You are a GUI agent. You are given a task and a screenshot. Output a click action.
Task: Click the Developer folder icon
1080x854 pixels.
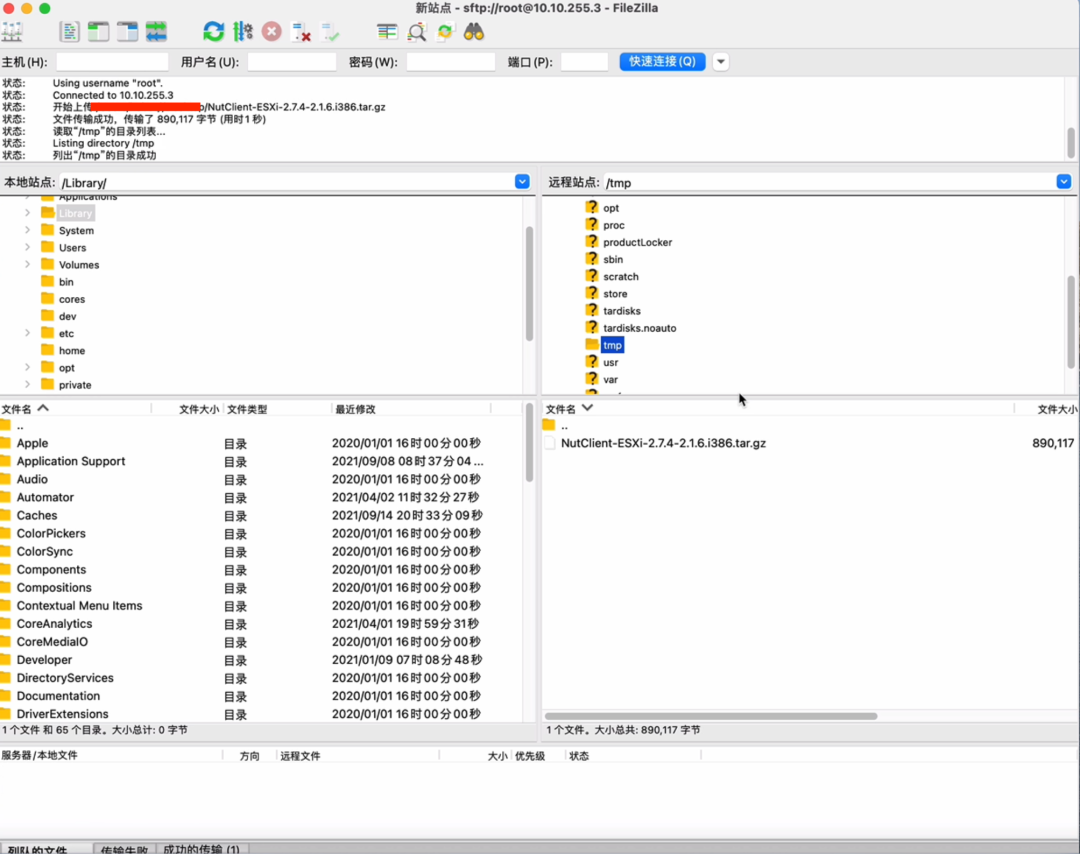pos(6,659)
